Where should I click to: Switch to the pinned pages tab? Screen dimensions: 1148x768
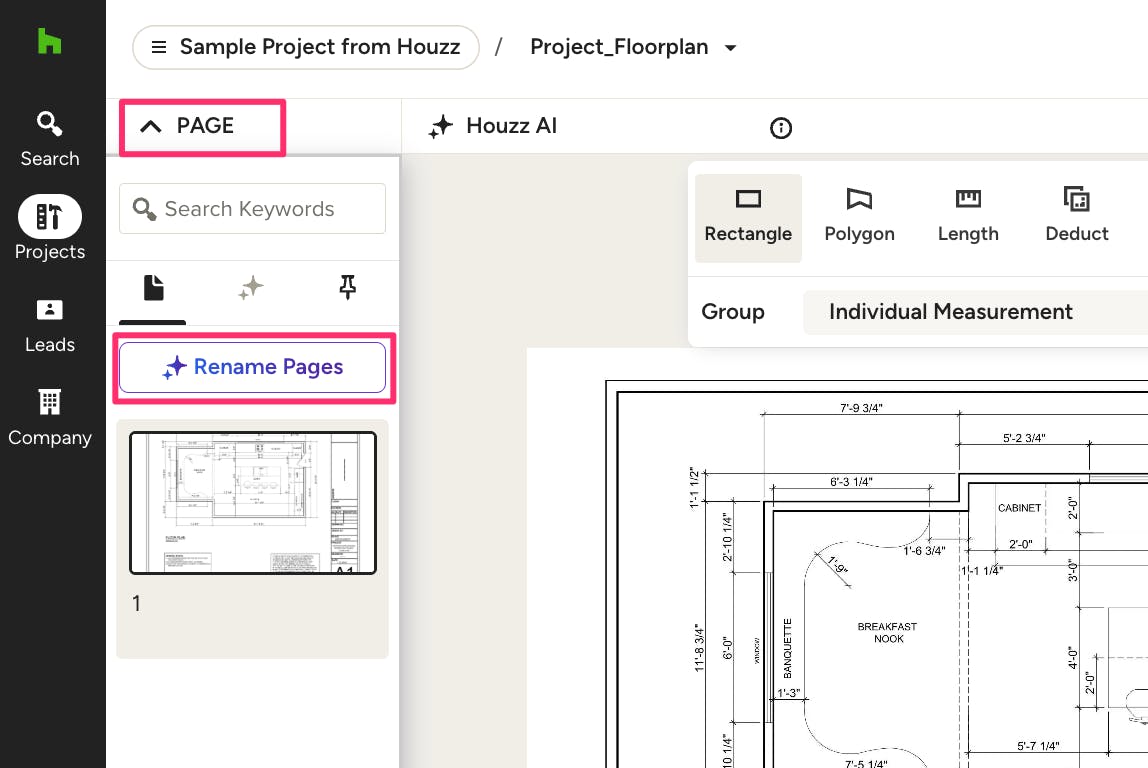point(348,288)
